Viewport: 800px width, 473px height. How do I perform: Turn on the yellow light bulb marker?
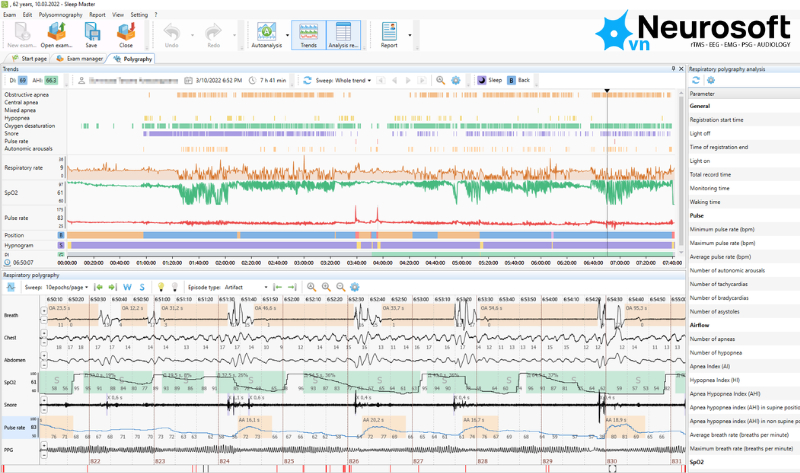161,287
